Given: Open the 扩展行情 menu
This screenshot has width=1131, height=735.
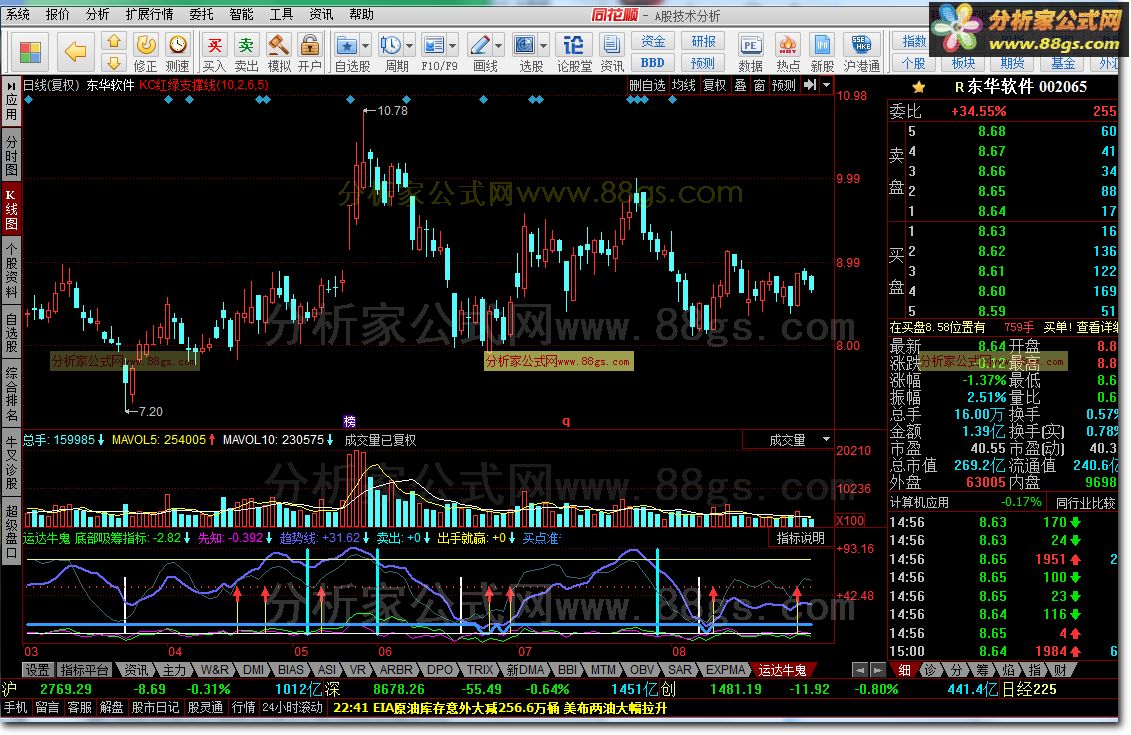Looking at the screenshot, I should [x=149, y=14].
